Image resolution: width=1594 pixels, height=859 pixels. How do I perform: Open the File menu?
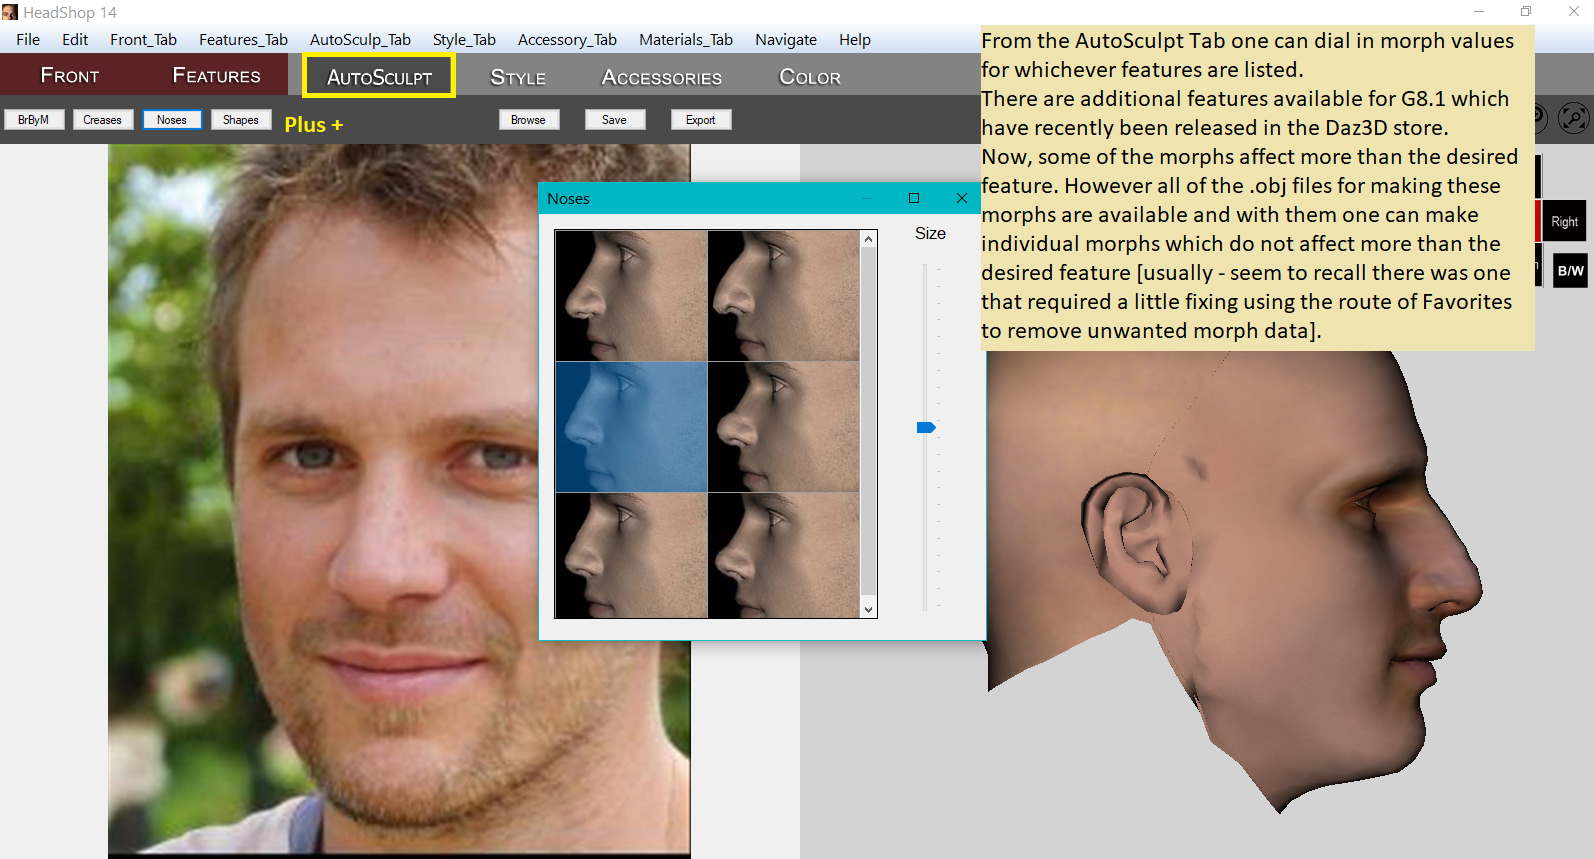pyautogui.click(x=28, y=39)
